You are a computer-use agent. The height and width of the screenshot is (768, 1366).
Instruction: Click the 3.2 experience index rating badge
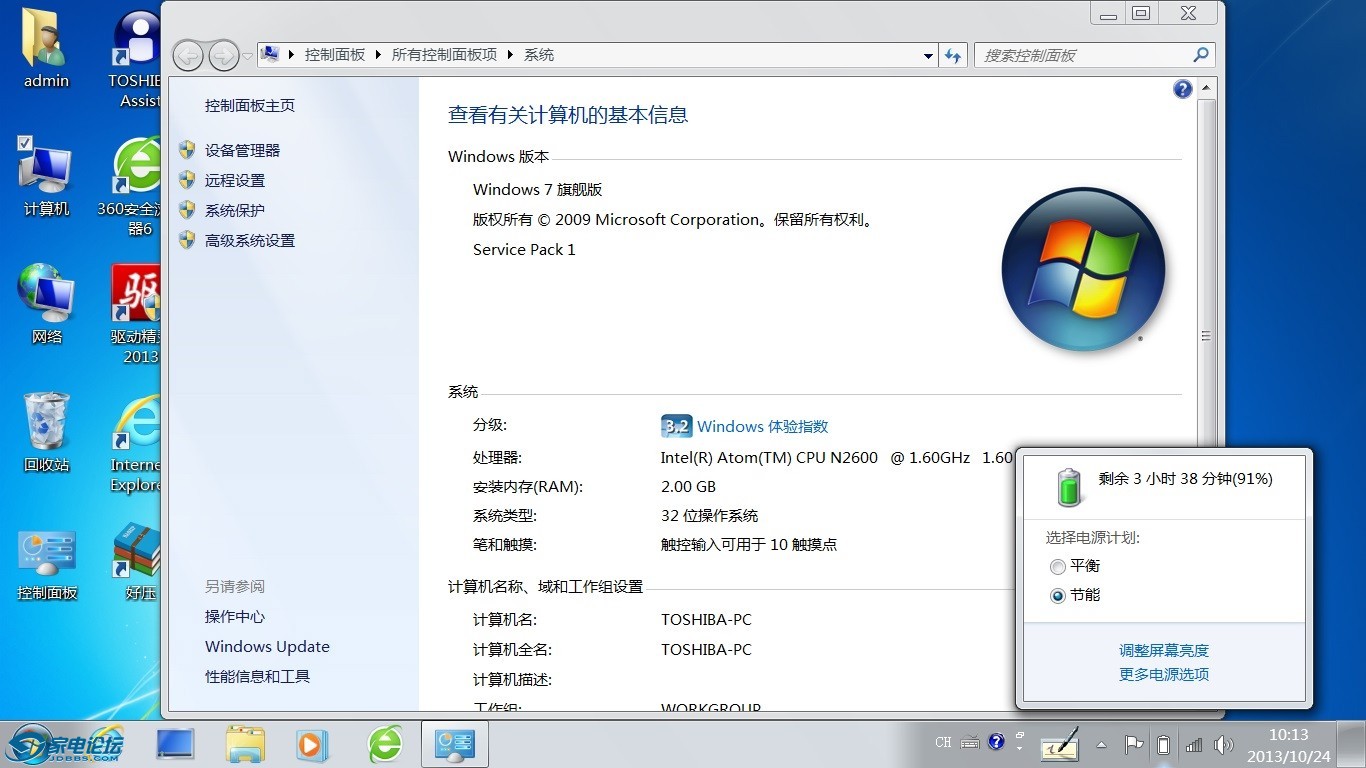tap(676, 426)
